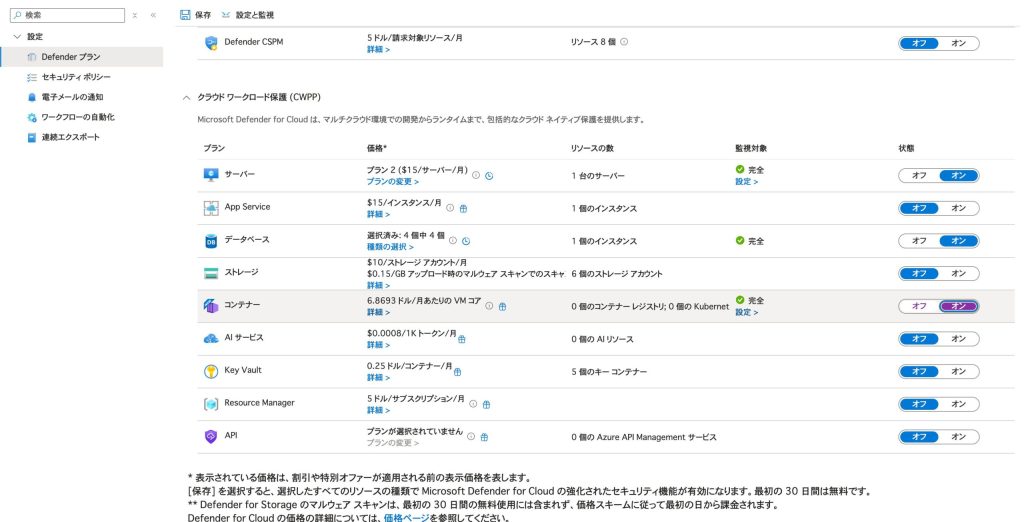1024x522 pixels.
Task: Turn on the API plan toggle
Action: (958, 436)
